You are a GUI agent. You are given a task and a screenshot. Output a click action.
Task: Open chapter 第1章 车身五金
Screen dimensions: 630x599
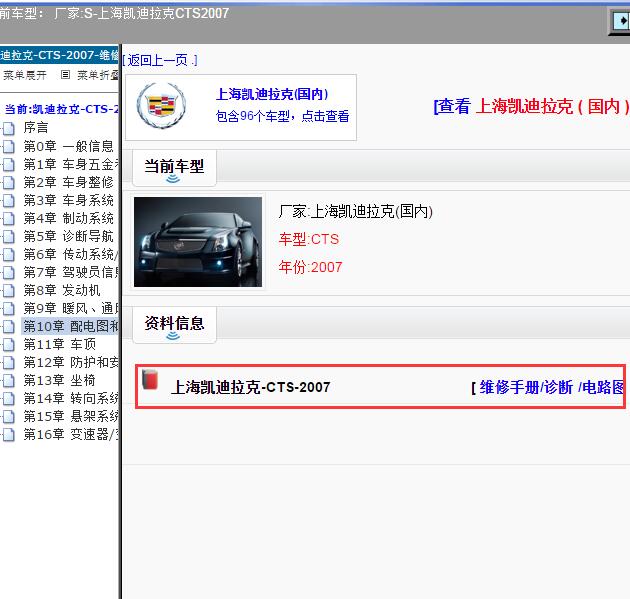[71, 164]
